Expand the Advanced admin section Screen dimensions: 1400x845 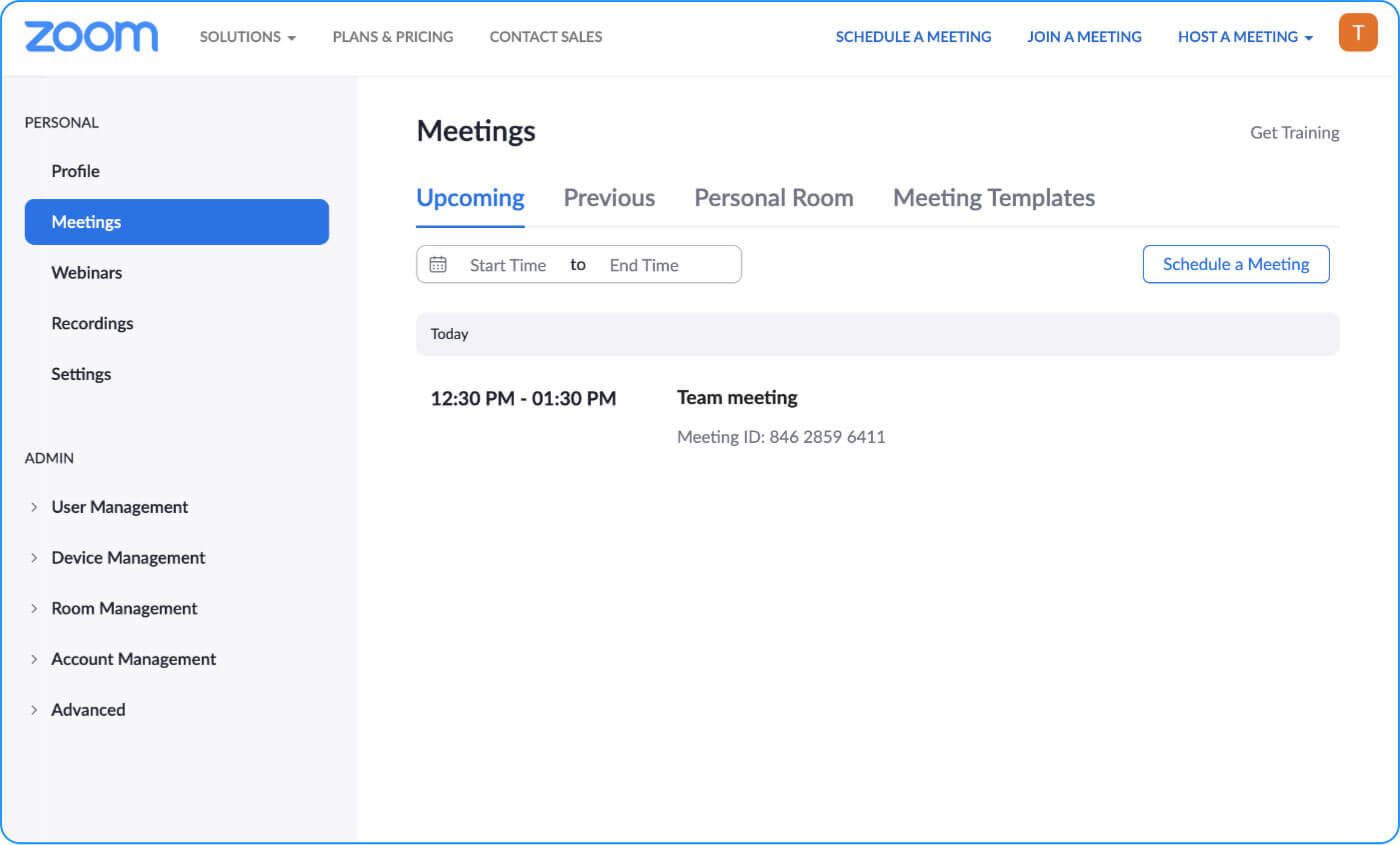tap(88, 710)
